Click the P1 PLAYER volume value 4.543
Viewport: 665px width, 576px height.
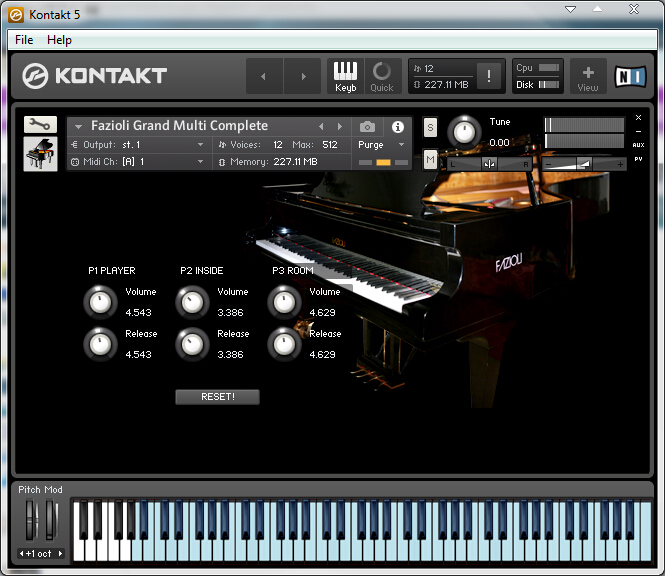pos(138,313)
